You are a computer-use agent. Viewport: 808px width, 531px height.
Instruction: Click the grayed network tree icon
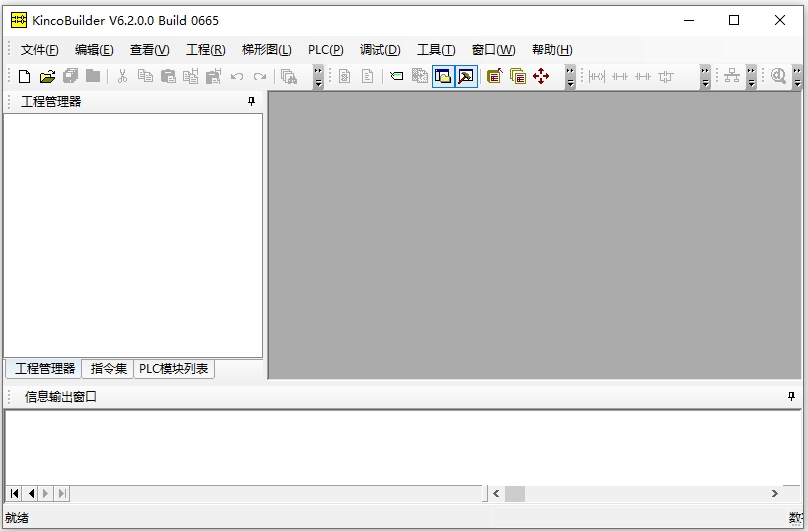tap(732, 76)
